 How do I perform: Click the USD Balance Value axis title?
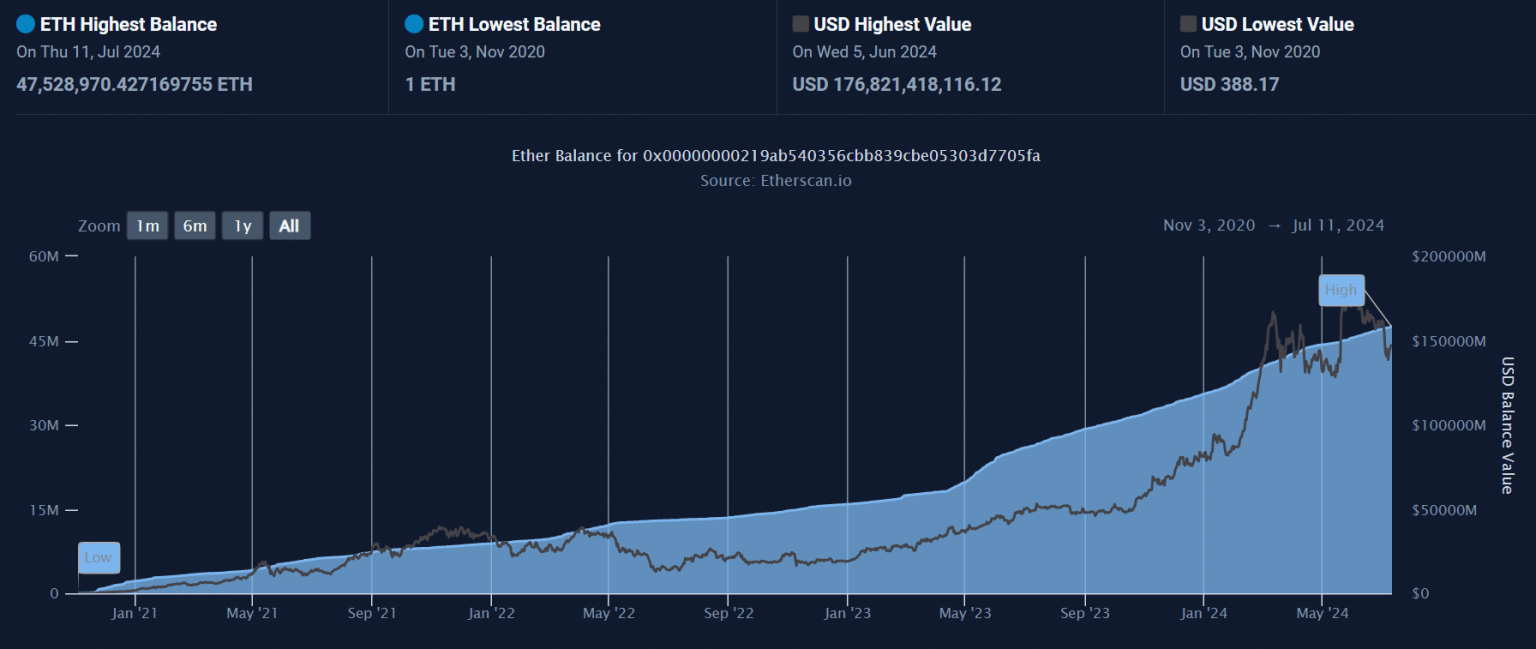pyautogui.click(x=1507, y=425)
